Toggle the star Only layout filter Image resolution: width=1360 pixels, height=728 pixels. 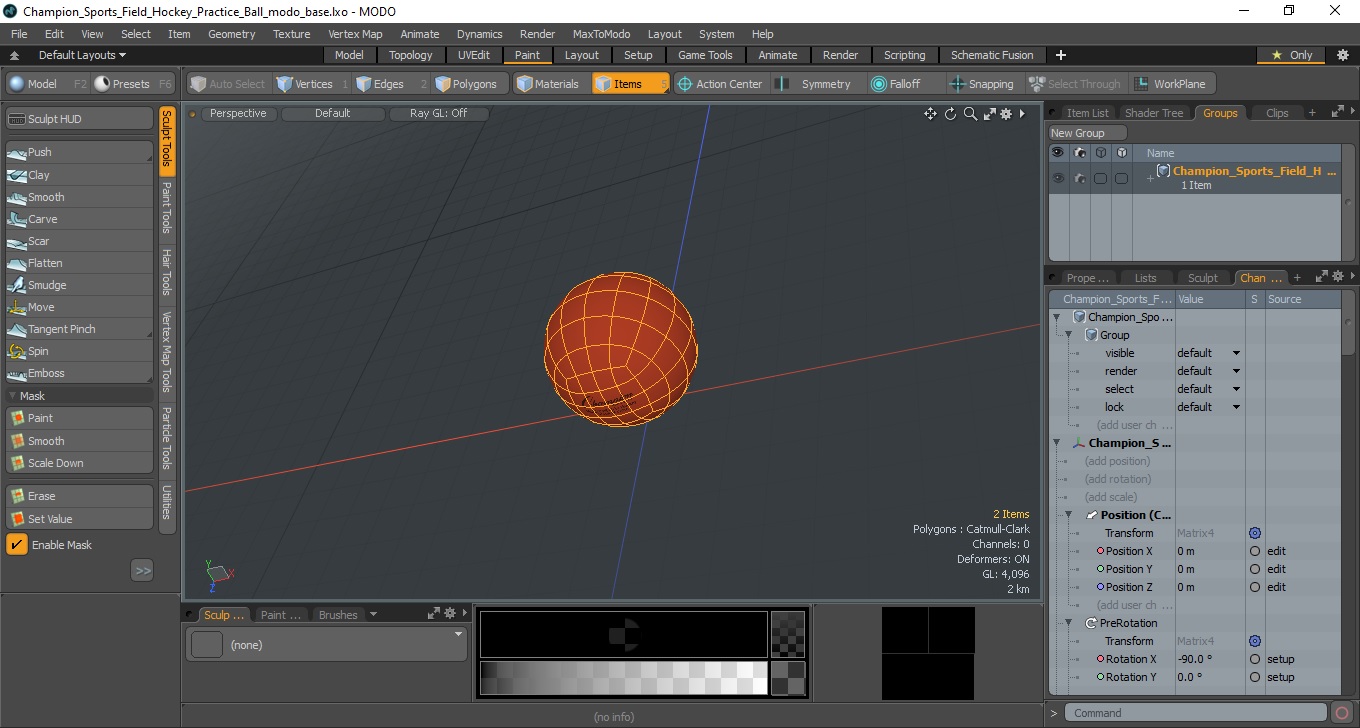pyautogui.click(x=1292, y=55)
